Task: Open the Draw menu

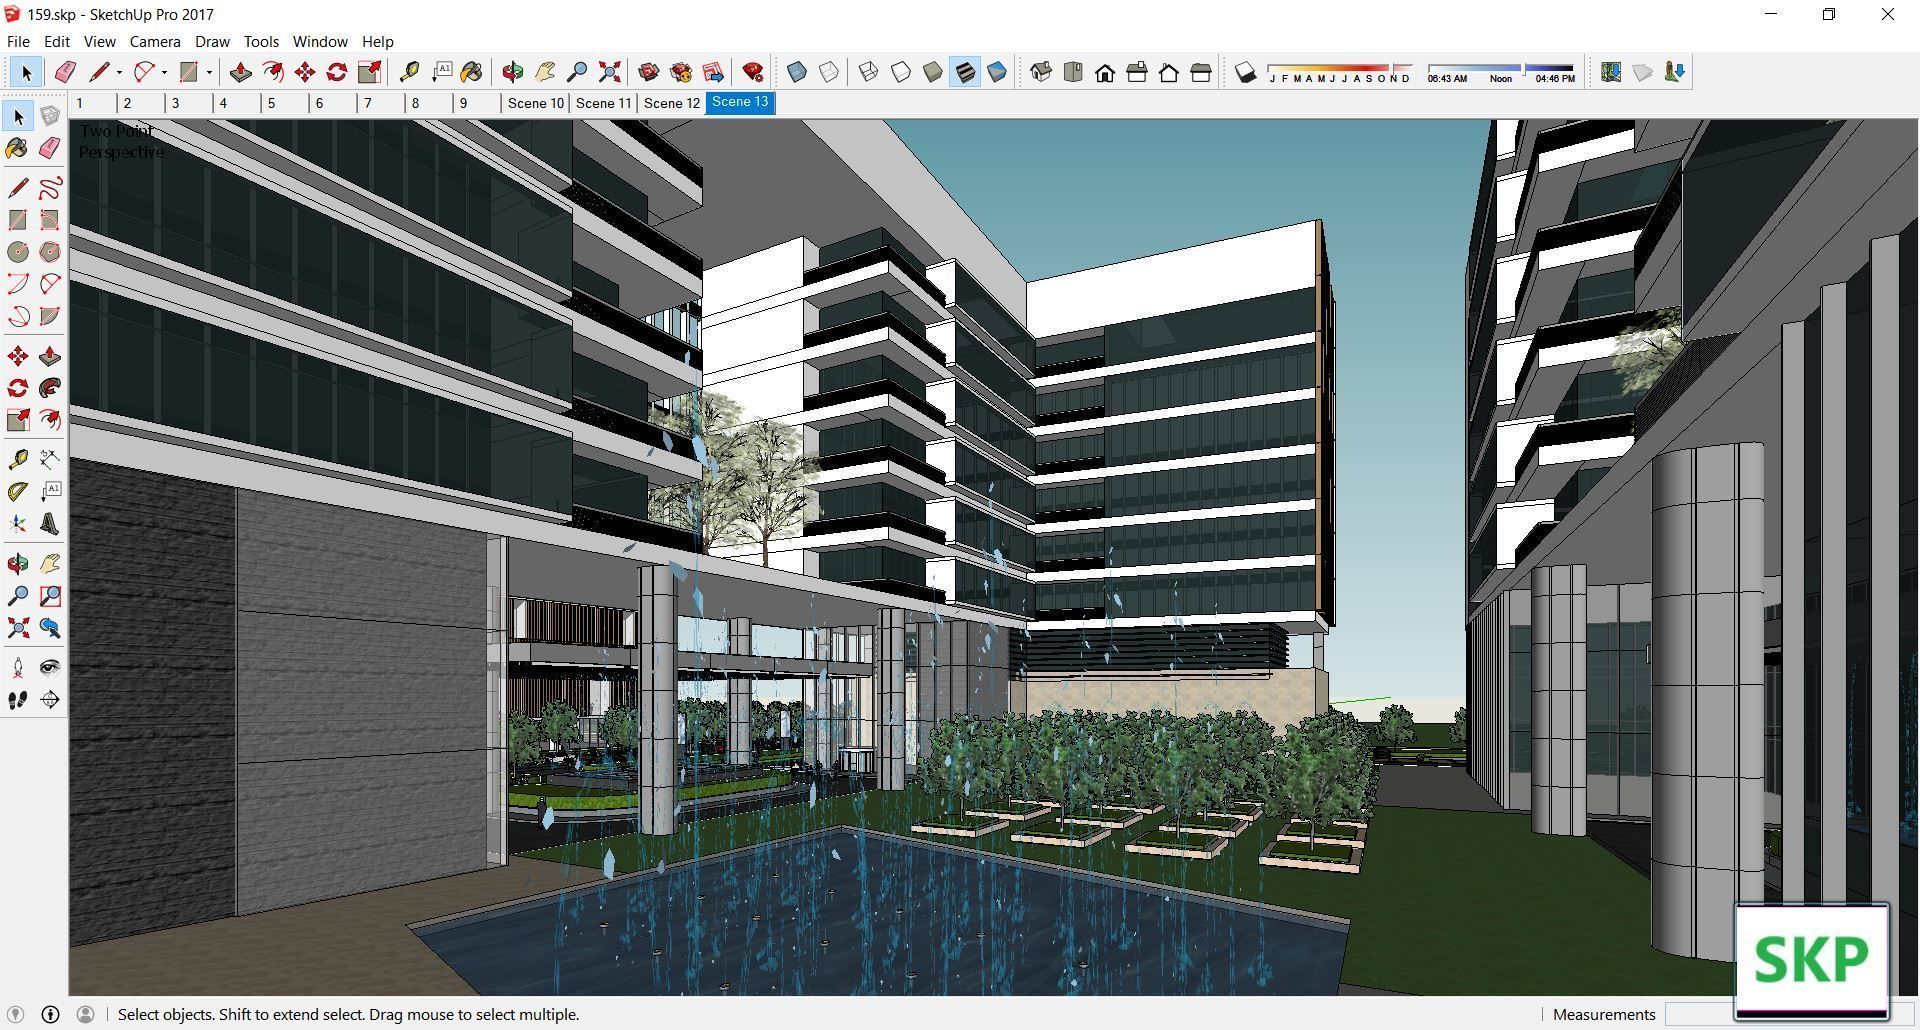Action: click(212, 41)
